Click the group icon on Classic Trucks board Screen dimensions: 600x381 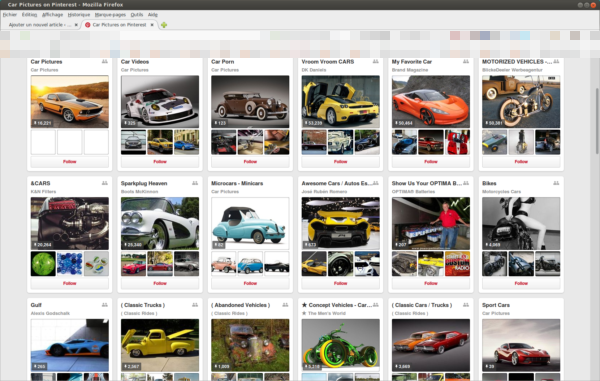(195, 304)
